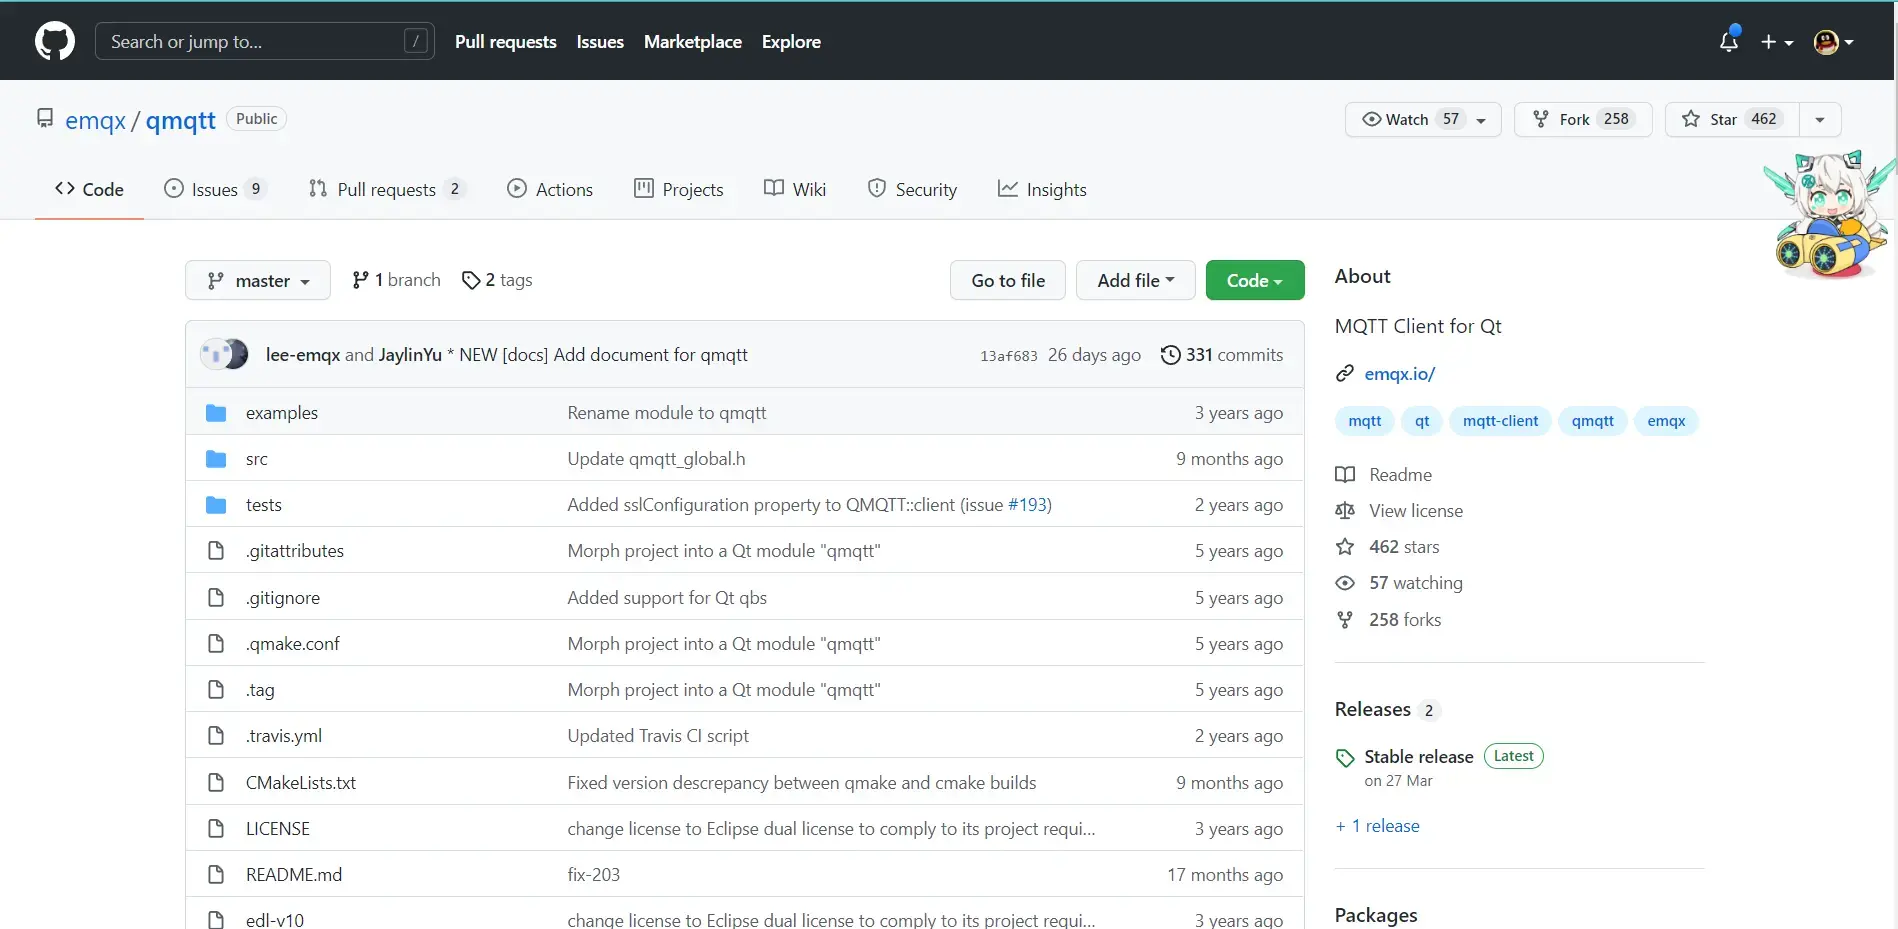Click the .qmake.conf file icon

216,644
